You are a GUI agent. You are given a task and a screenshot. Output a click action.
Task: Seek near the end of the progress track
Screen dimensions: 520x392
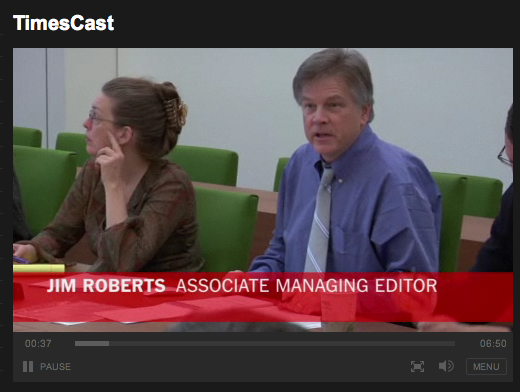(x=448, y=343)
